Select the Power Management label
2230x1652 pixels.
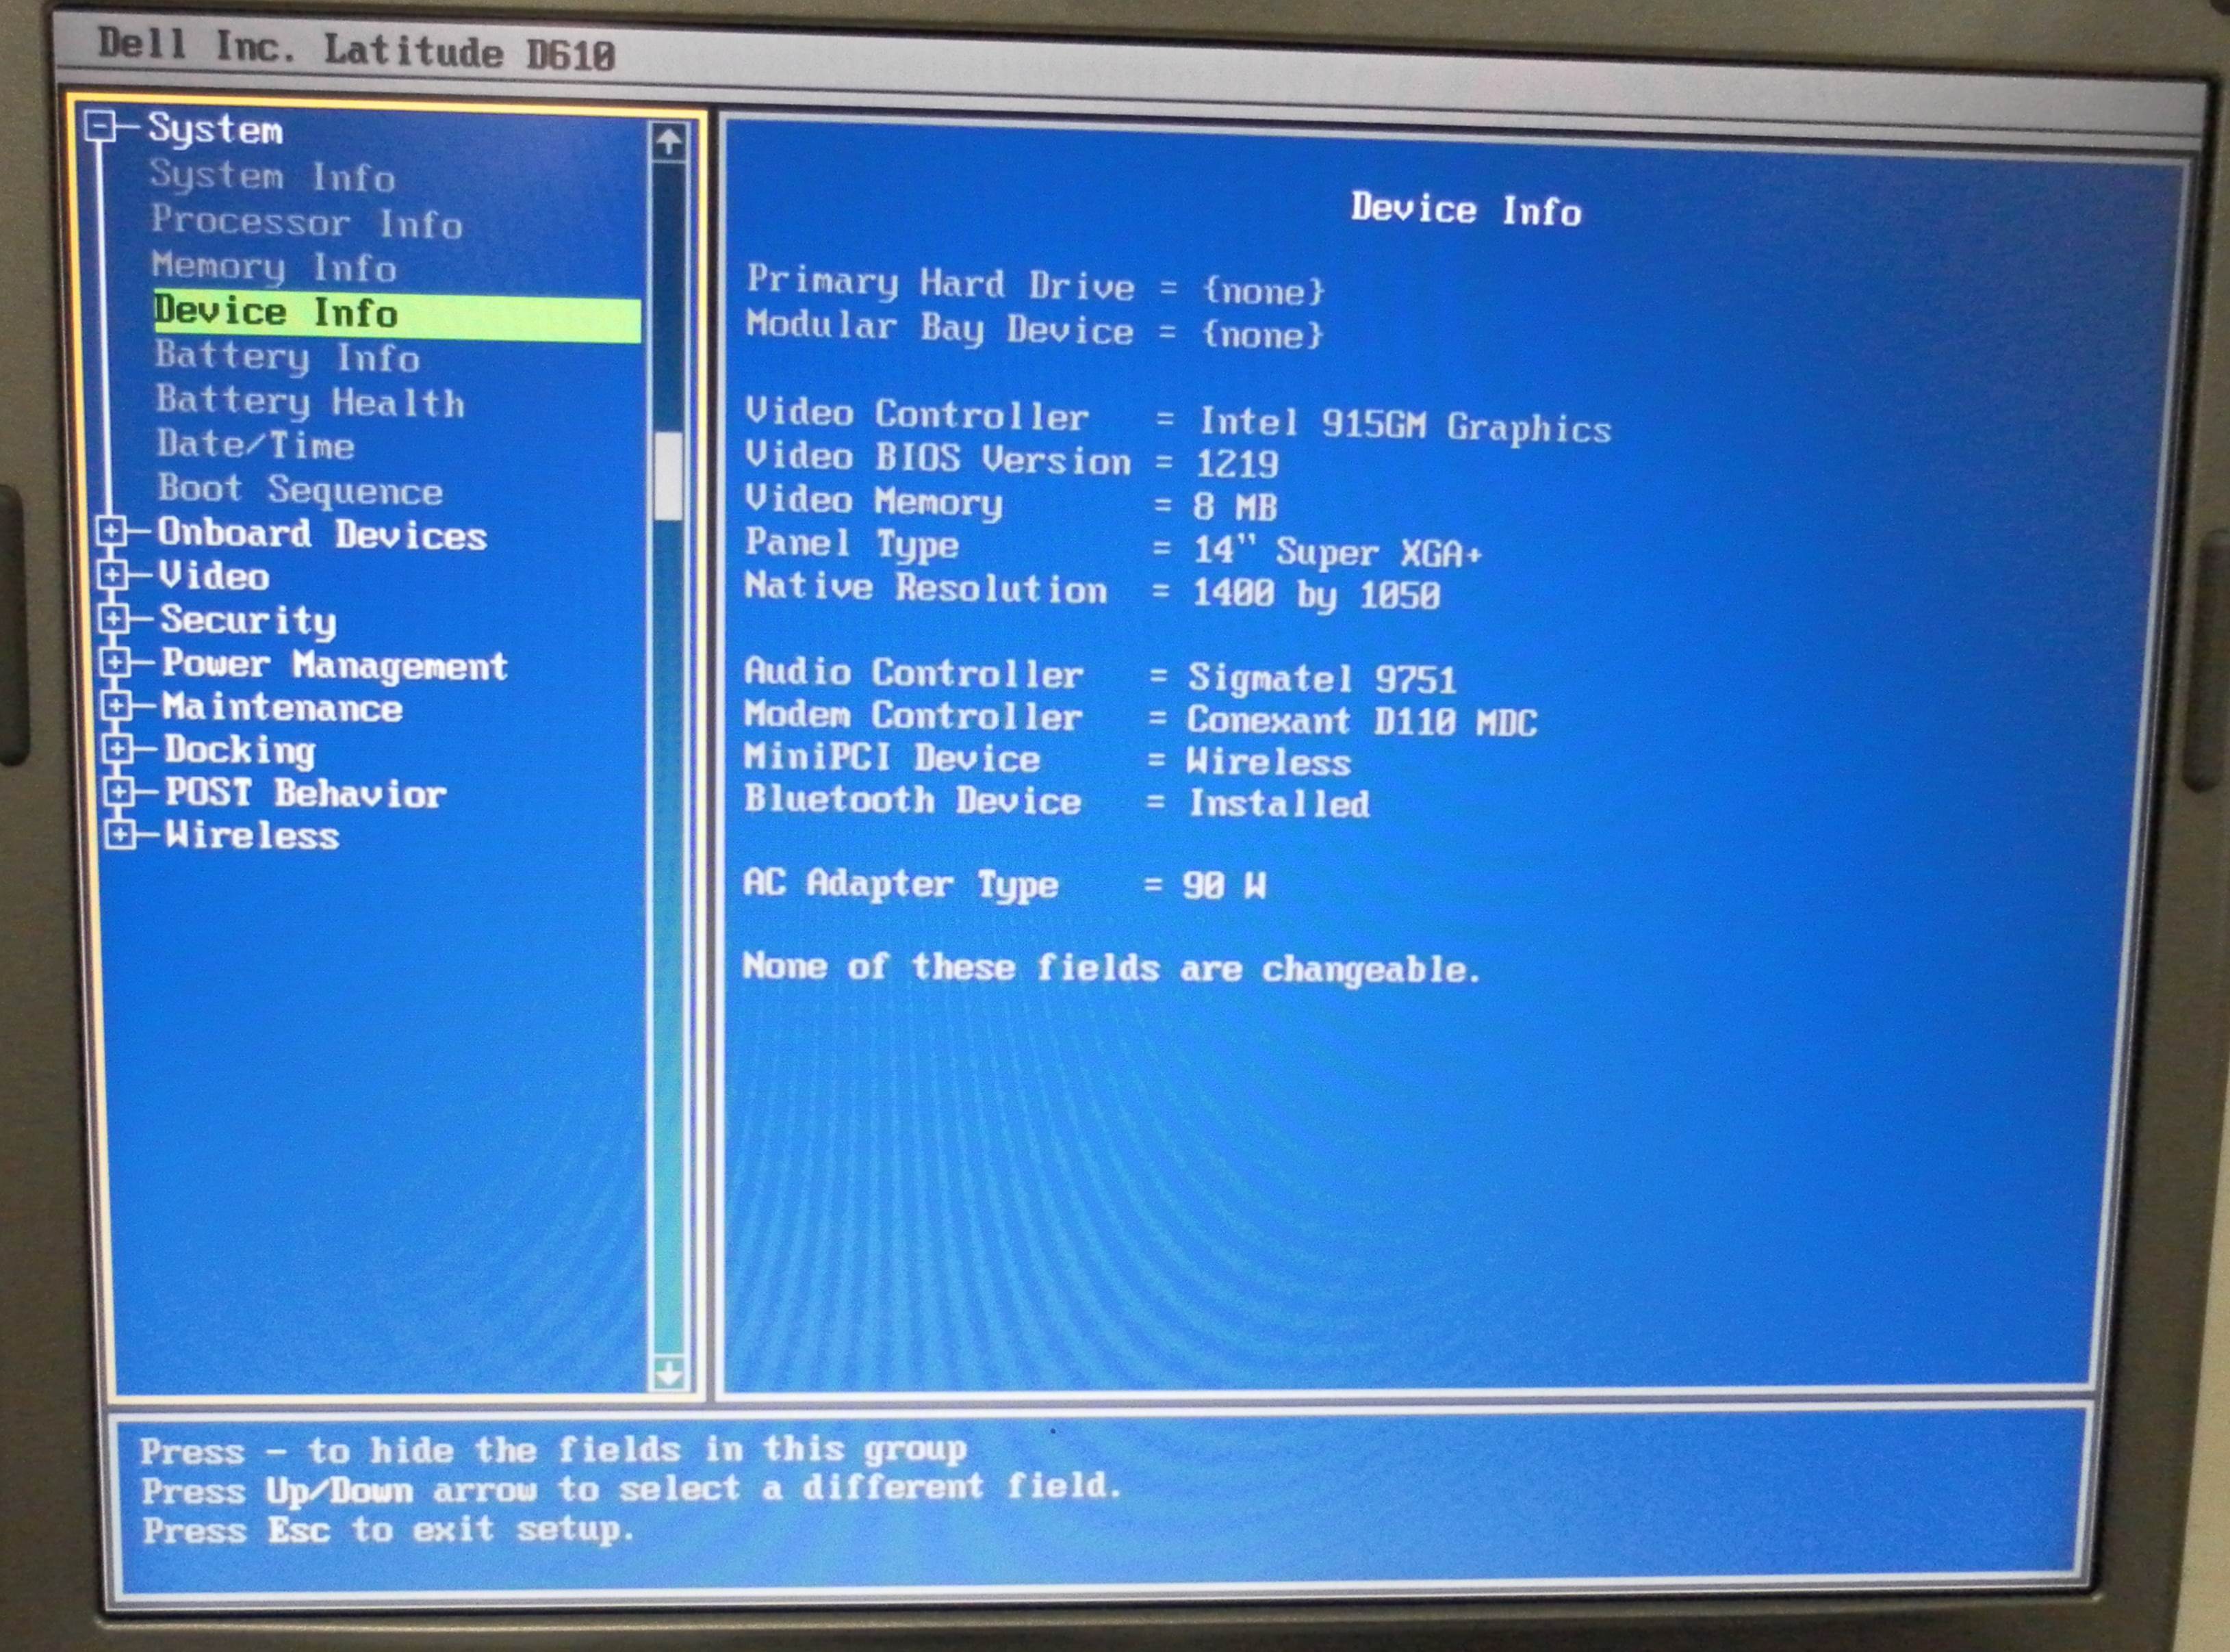[335, 665]
